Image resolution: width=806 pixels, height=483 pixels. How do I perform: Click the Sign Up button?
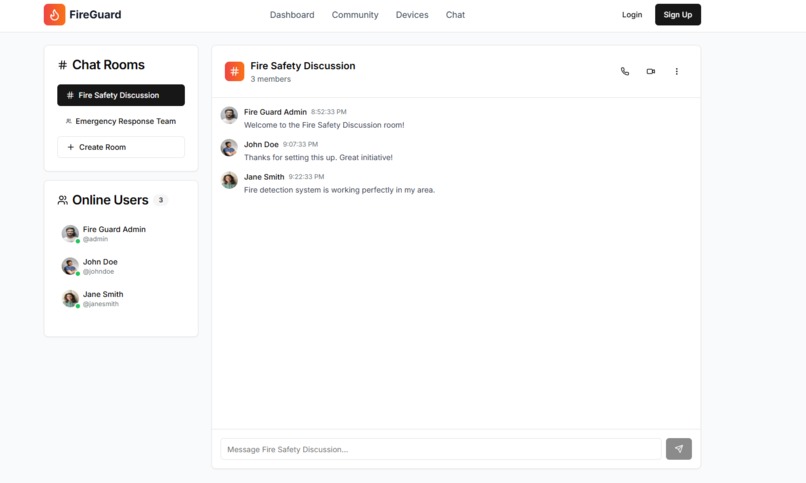677,14
